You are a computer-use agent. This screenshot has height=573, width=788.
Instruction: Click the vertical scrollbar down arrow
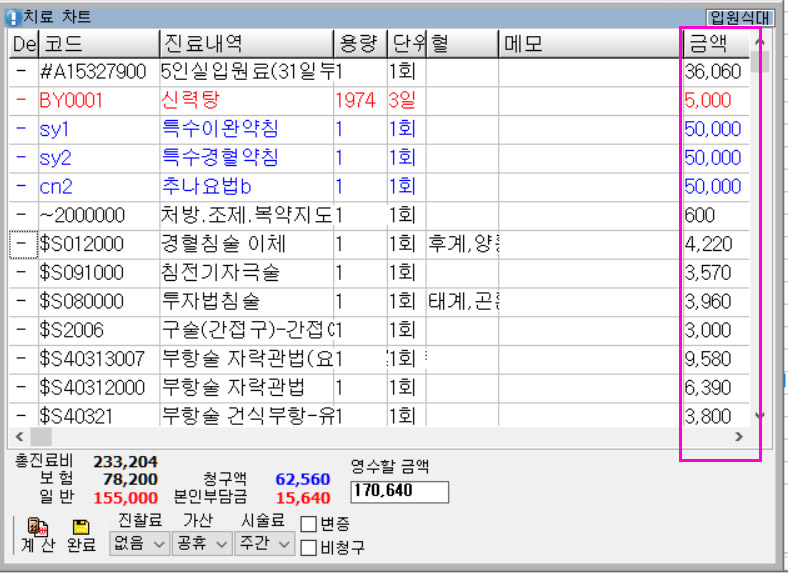[x=759, y=415]
